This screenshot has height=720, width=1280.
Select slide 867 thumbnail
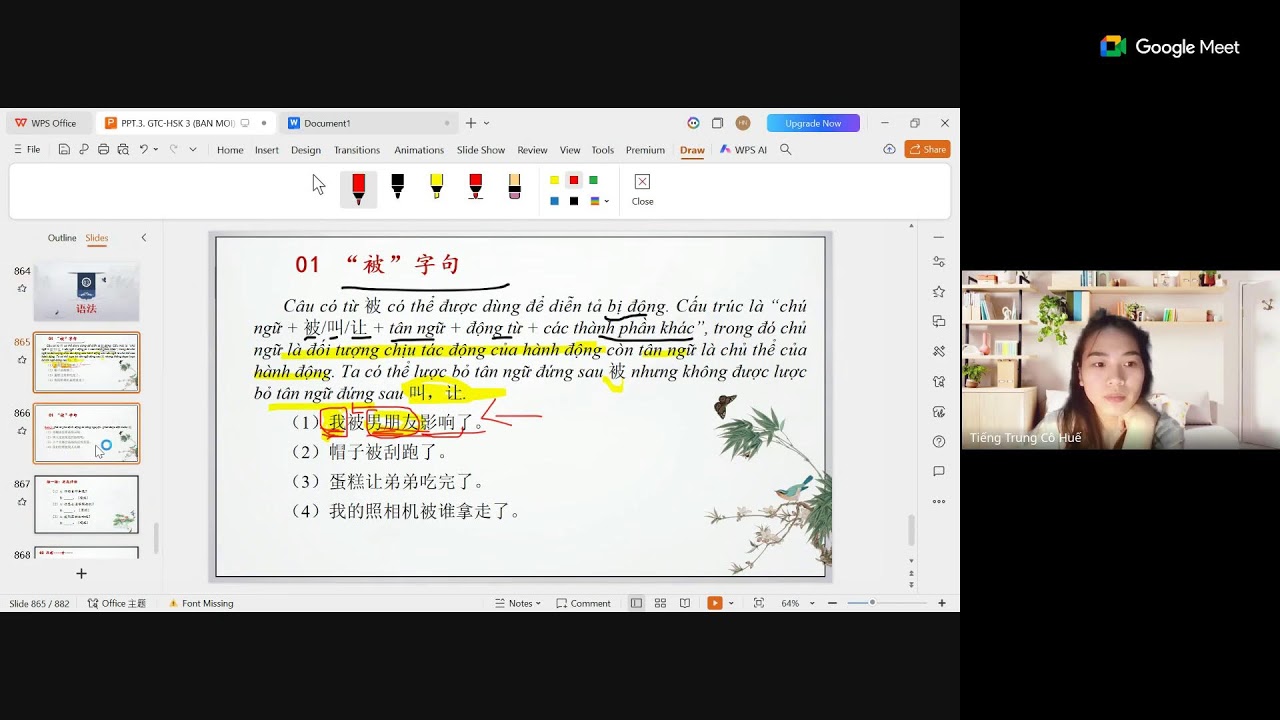[87, 504]
